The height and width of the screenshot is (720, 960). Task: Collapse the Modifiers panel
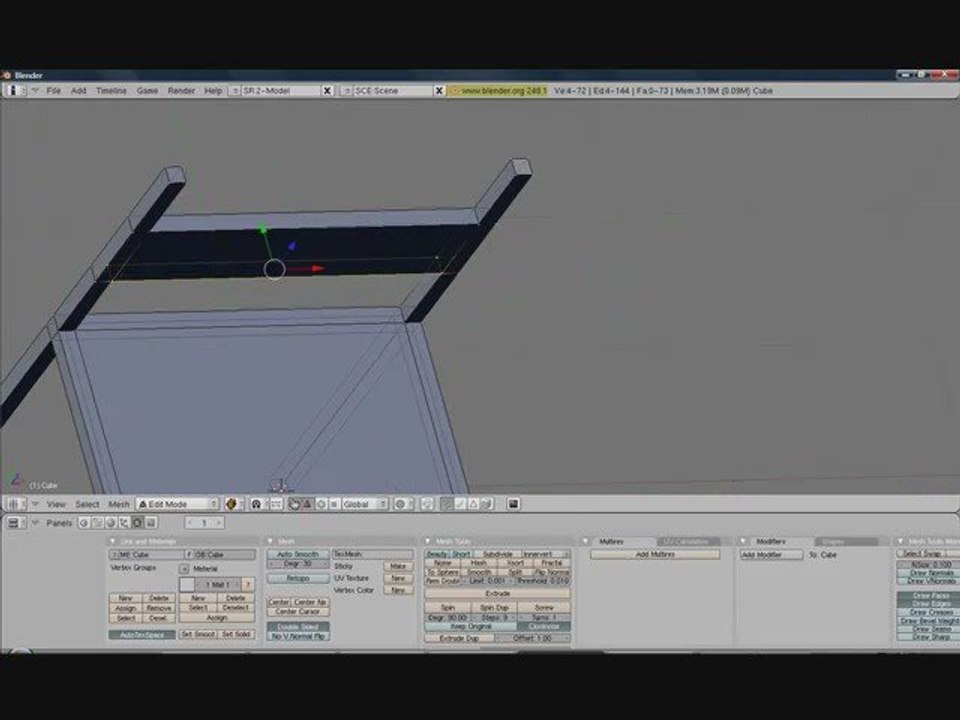743,541
